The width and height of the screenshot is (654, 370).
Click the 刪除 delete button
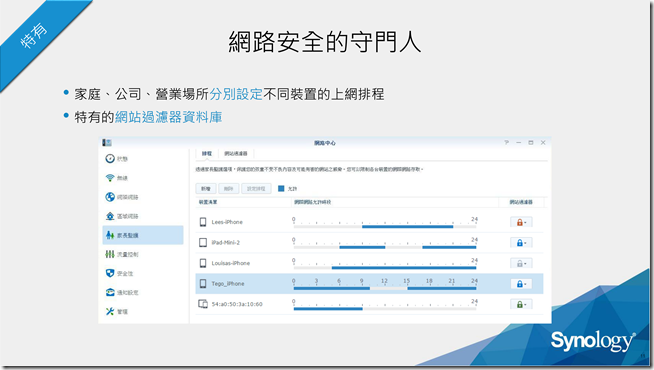click(229, 189)
